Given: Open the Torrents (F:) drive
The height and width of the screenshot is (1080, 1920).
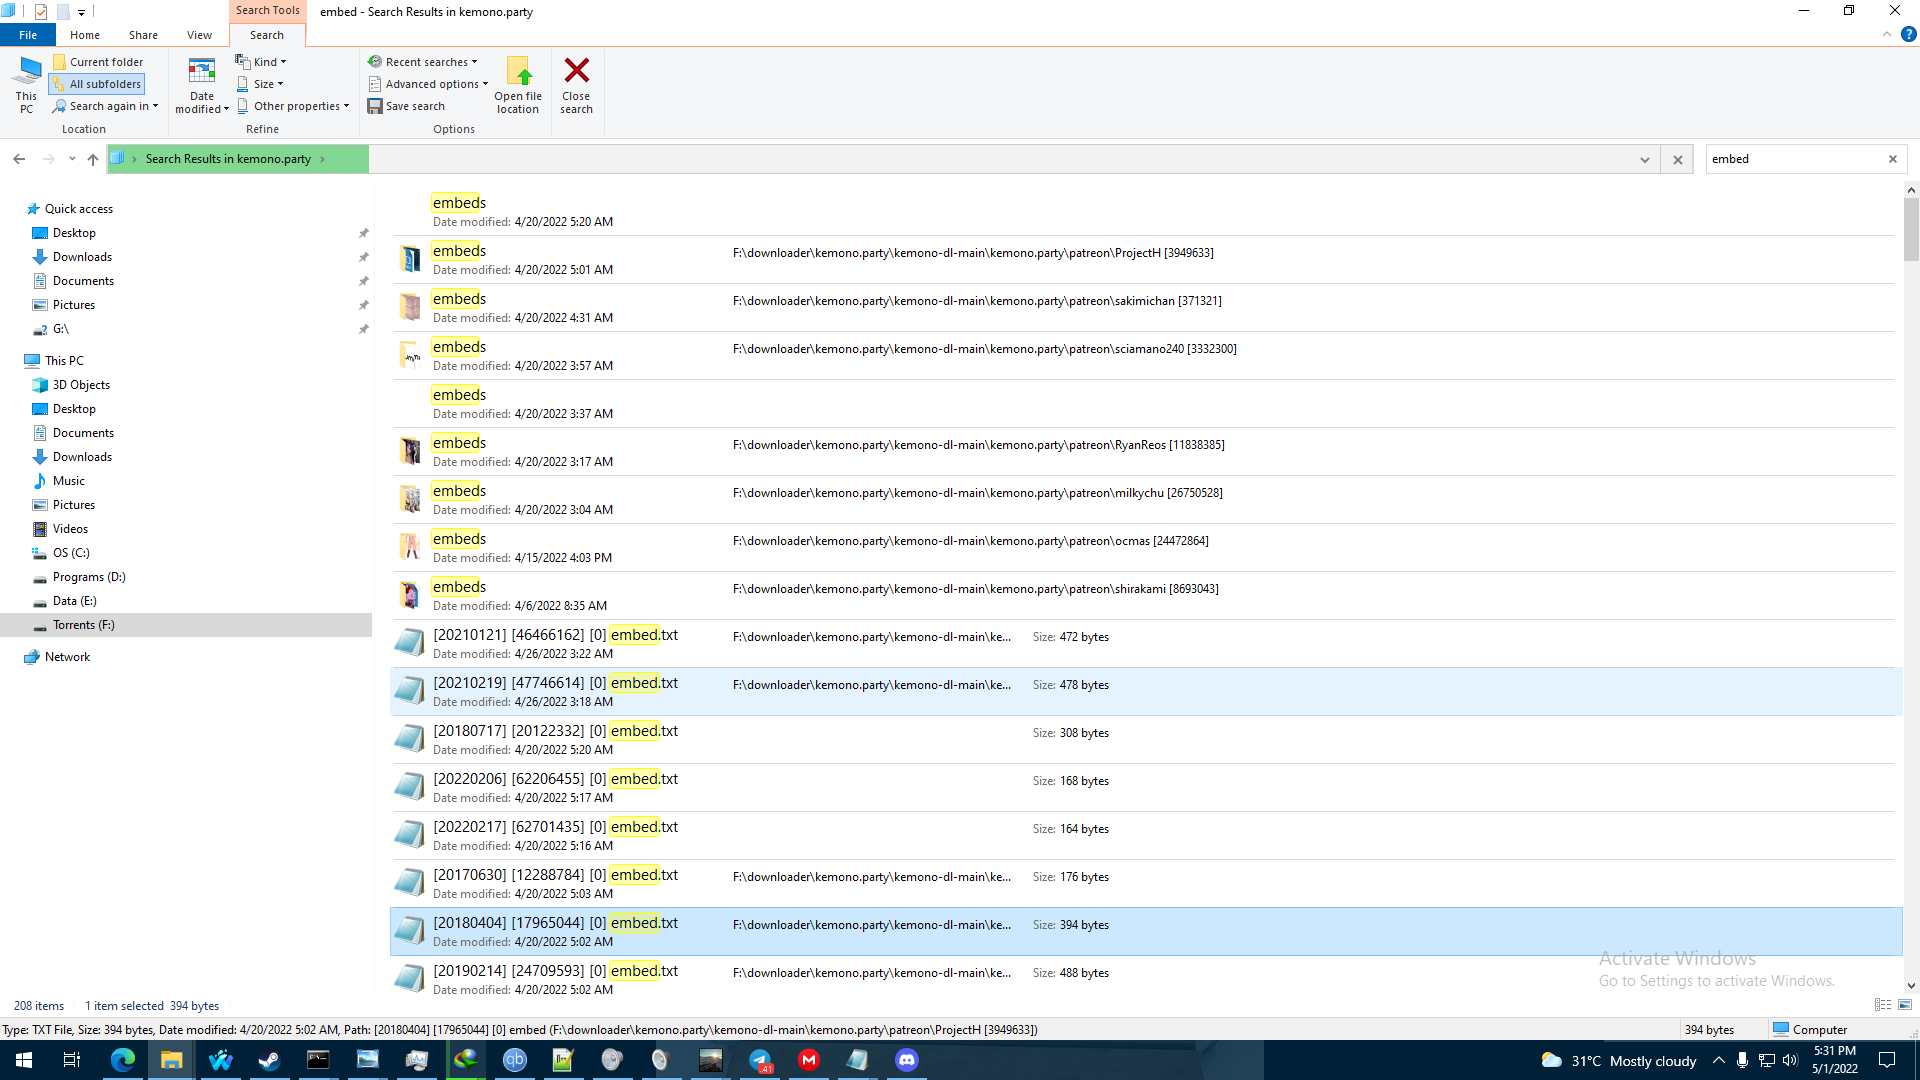Looking at the screenshot, I should tap(83, 624).
